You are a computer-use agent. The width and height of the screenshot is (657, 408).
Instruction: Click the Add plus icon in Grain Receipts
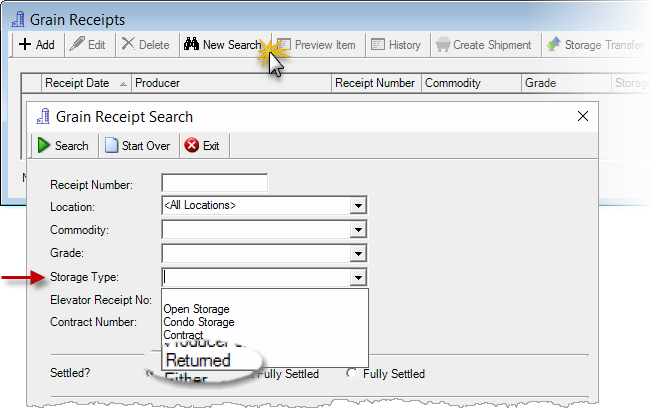click(25, 44)
